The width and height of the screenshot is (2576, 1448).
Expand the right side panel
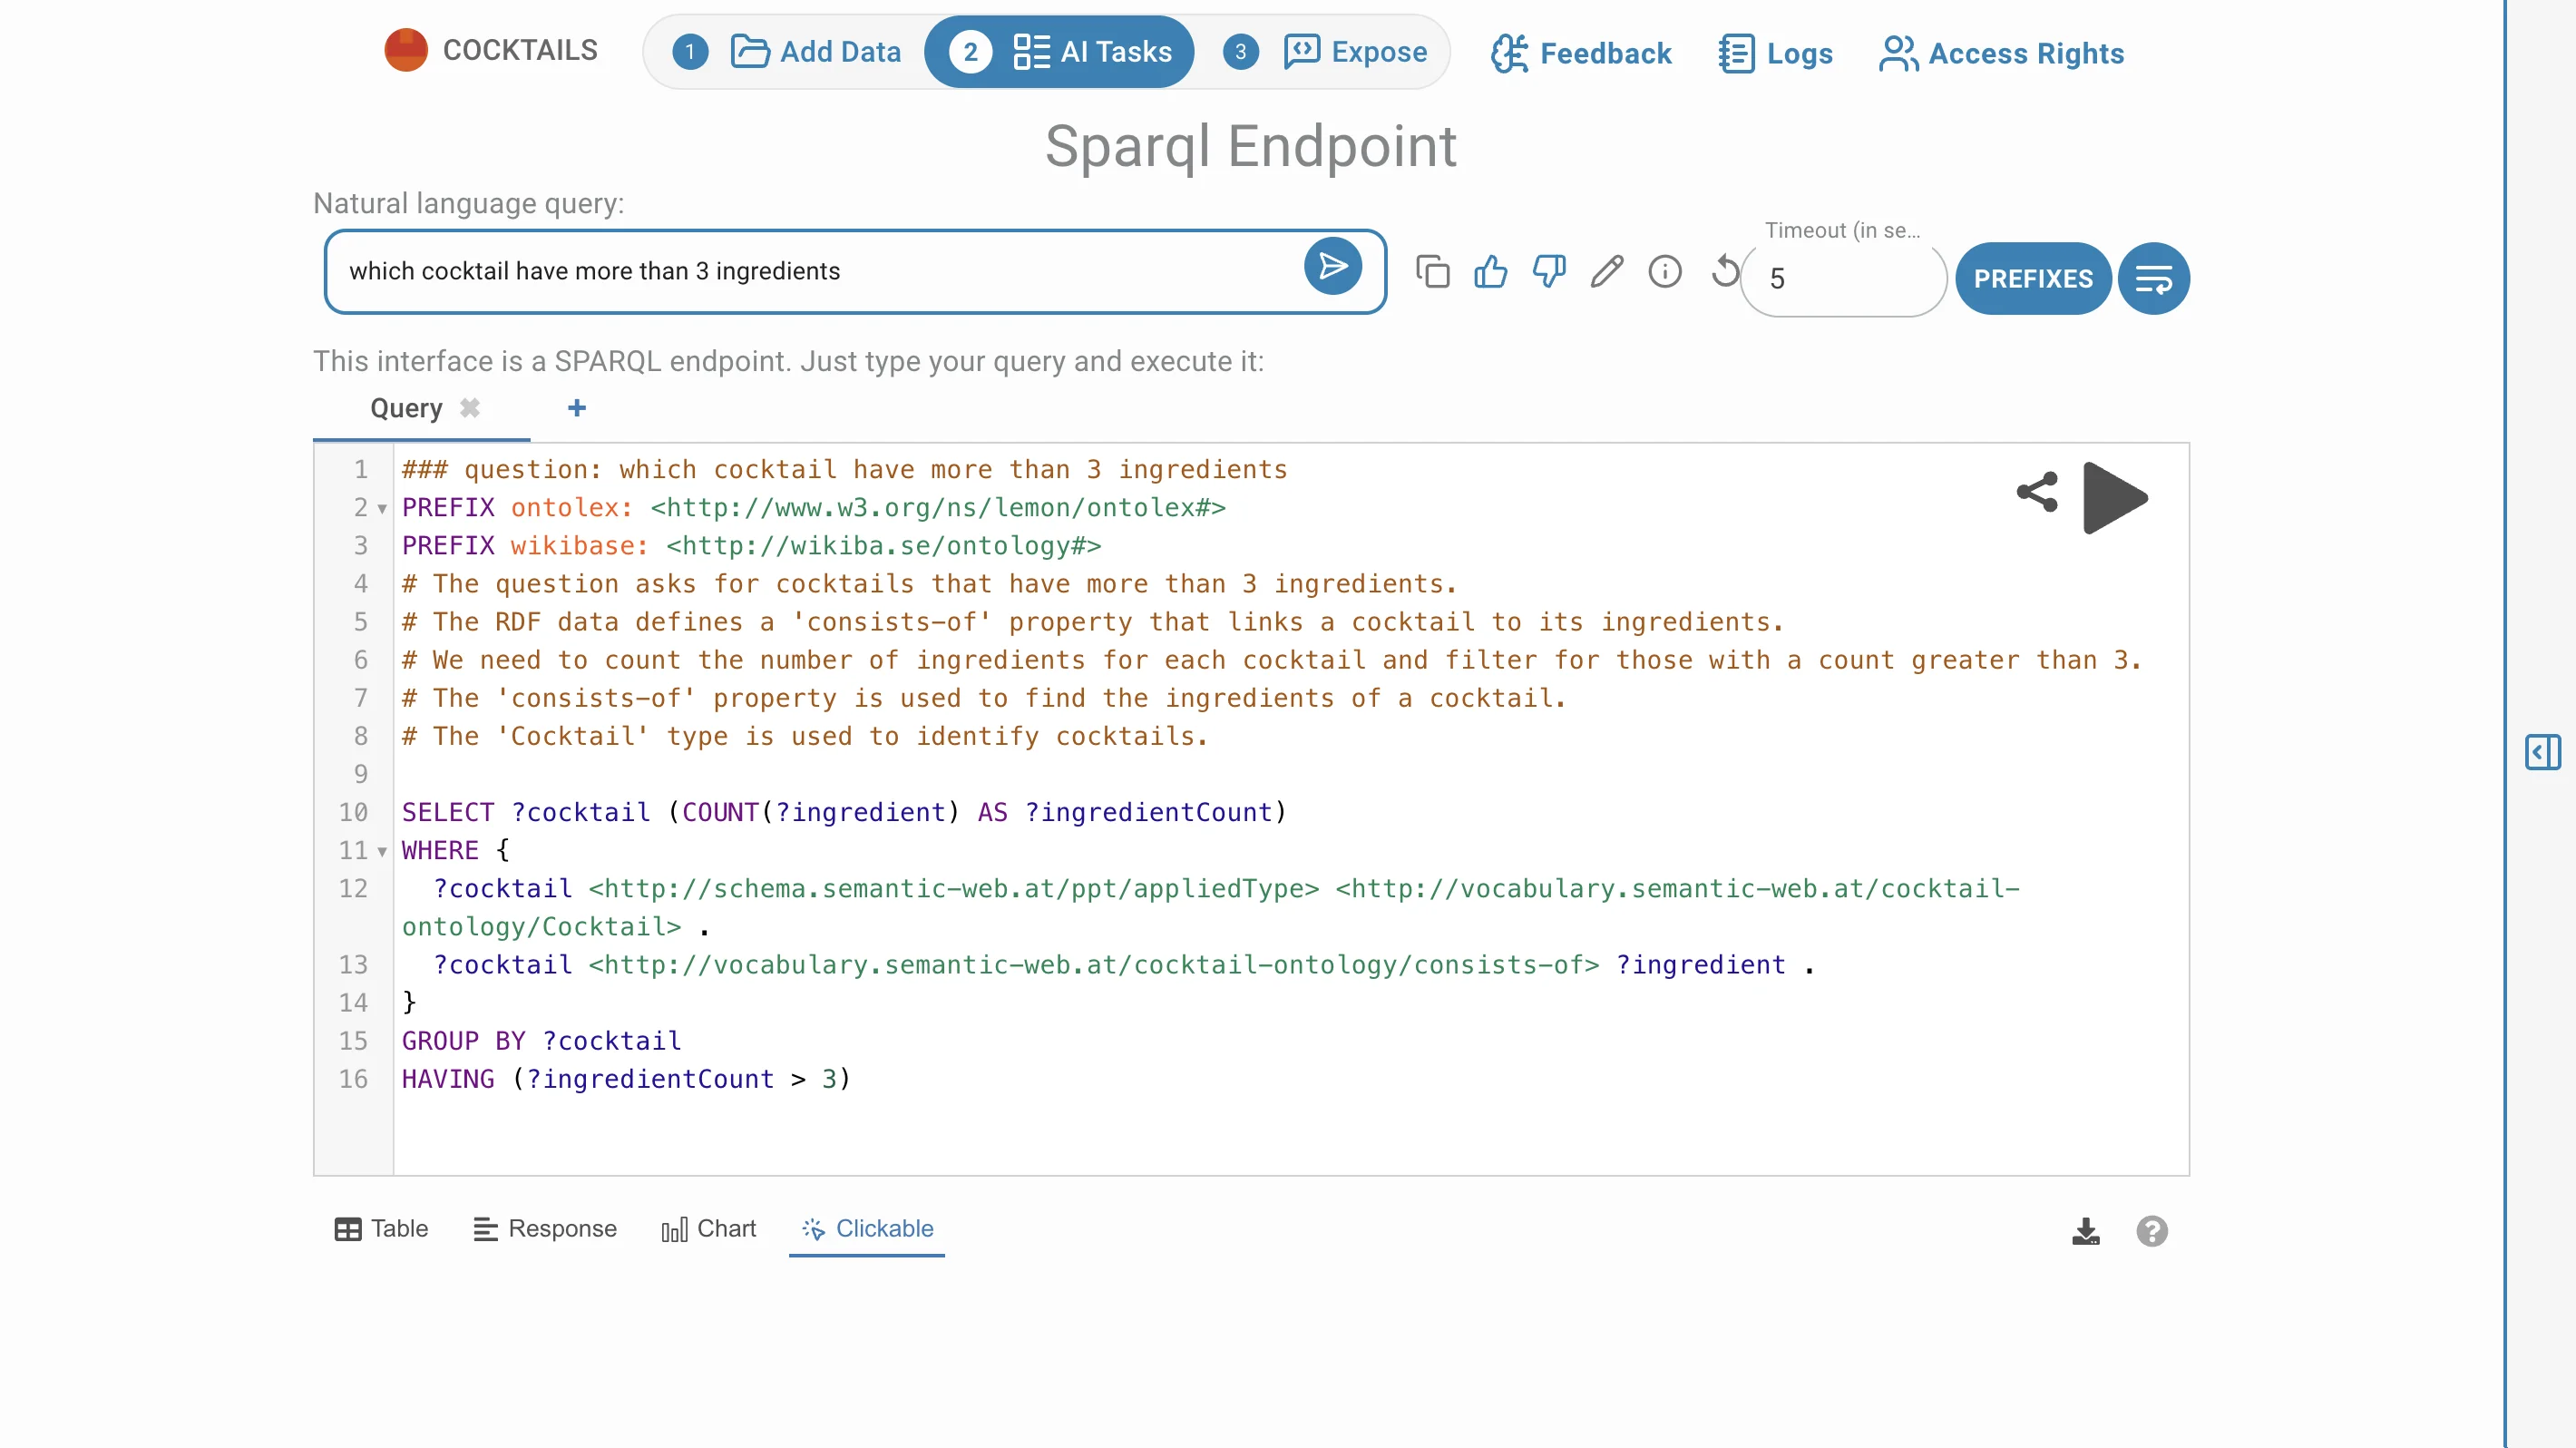(x=2542, y=752)
